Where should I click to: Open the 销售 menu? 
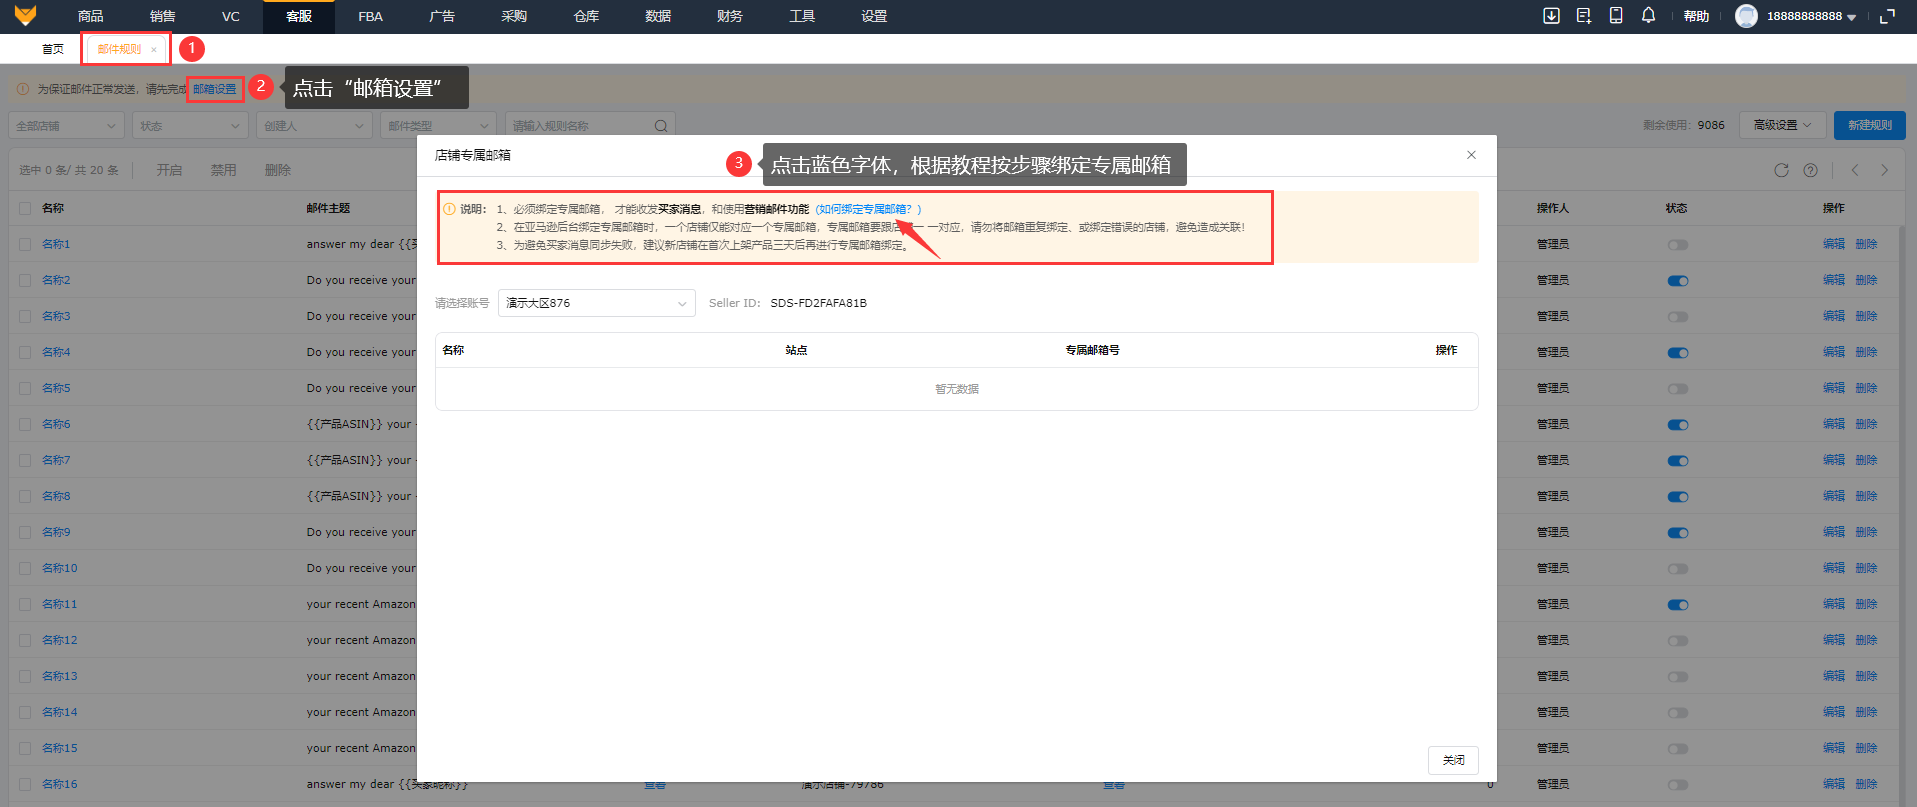162,16
